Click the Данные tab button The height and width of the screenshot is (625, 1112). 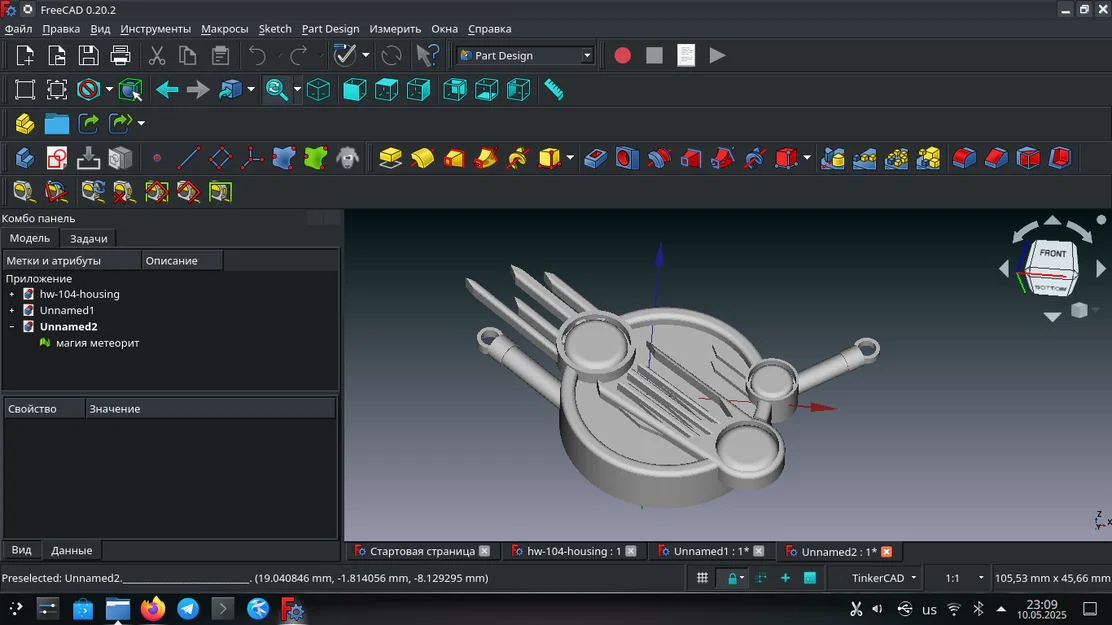[x=72, y=550]
